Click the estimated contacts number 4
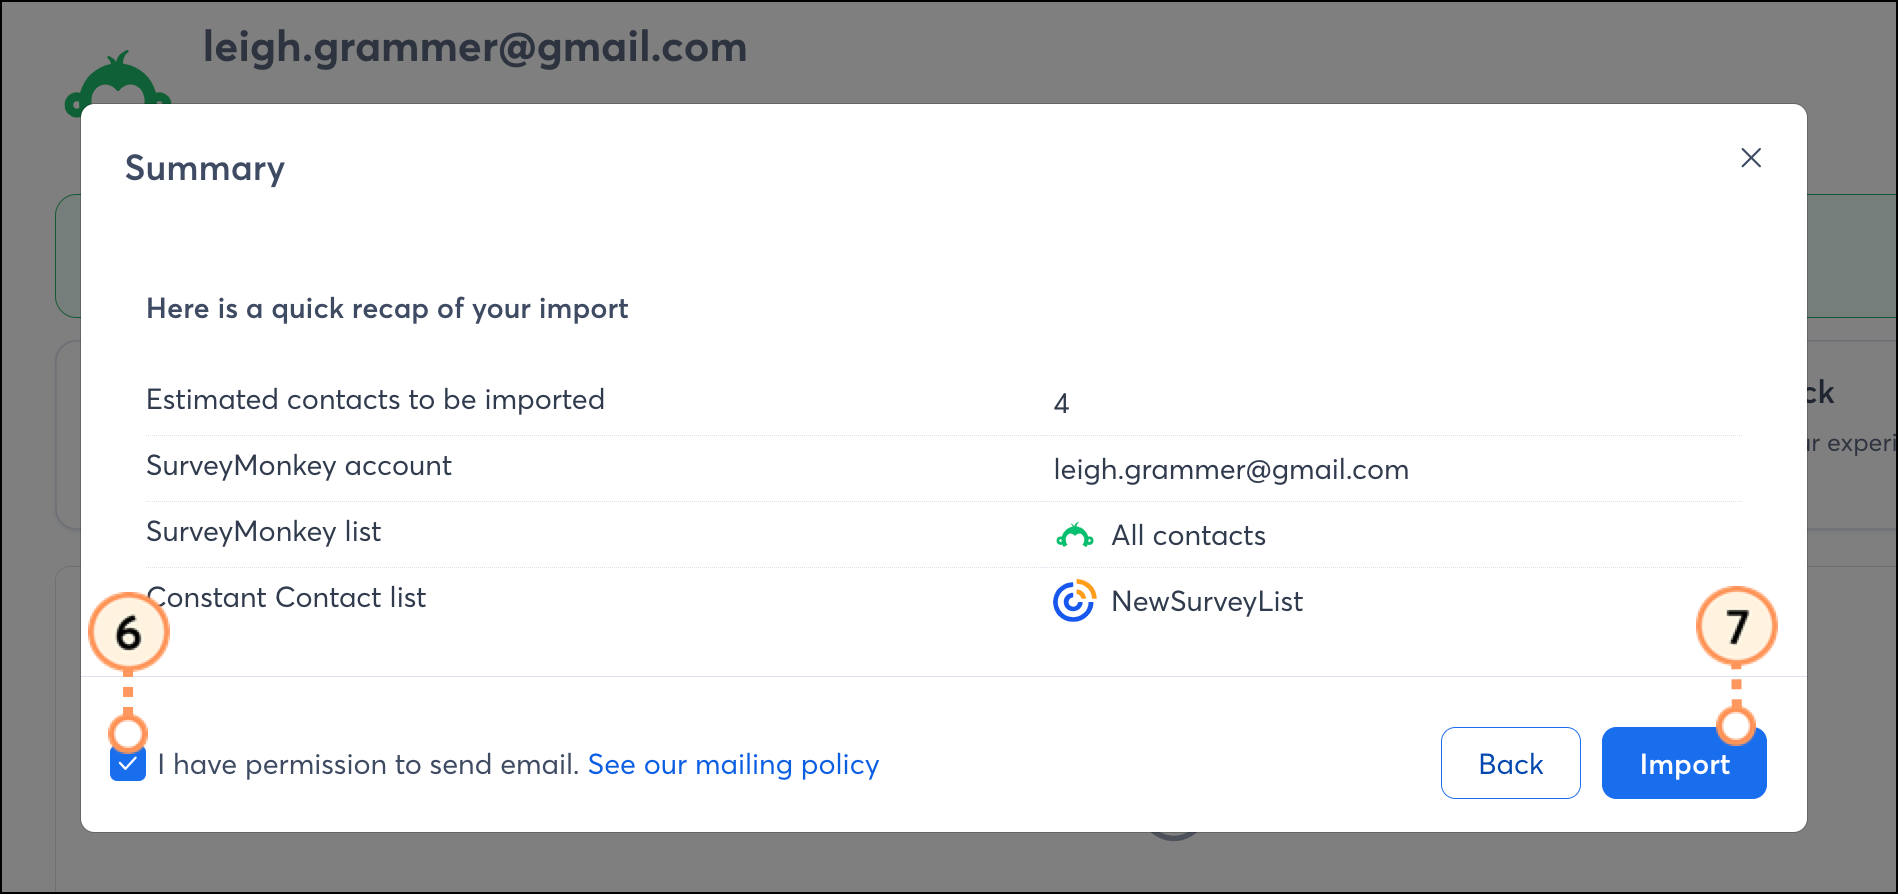Viewport: 1898px width, 894px height. 1061,404
